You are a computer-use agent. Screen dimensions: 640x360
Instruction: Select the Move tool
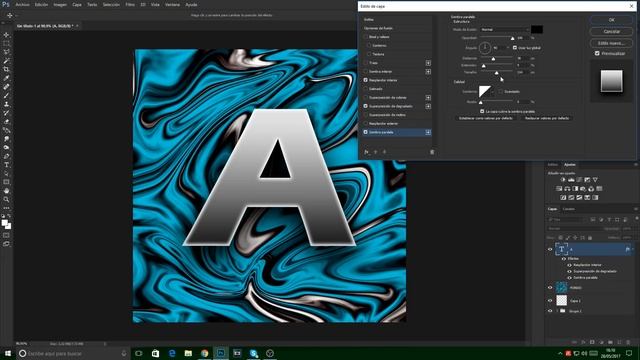[7, 35]
